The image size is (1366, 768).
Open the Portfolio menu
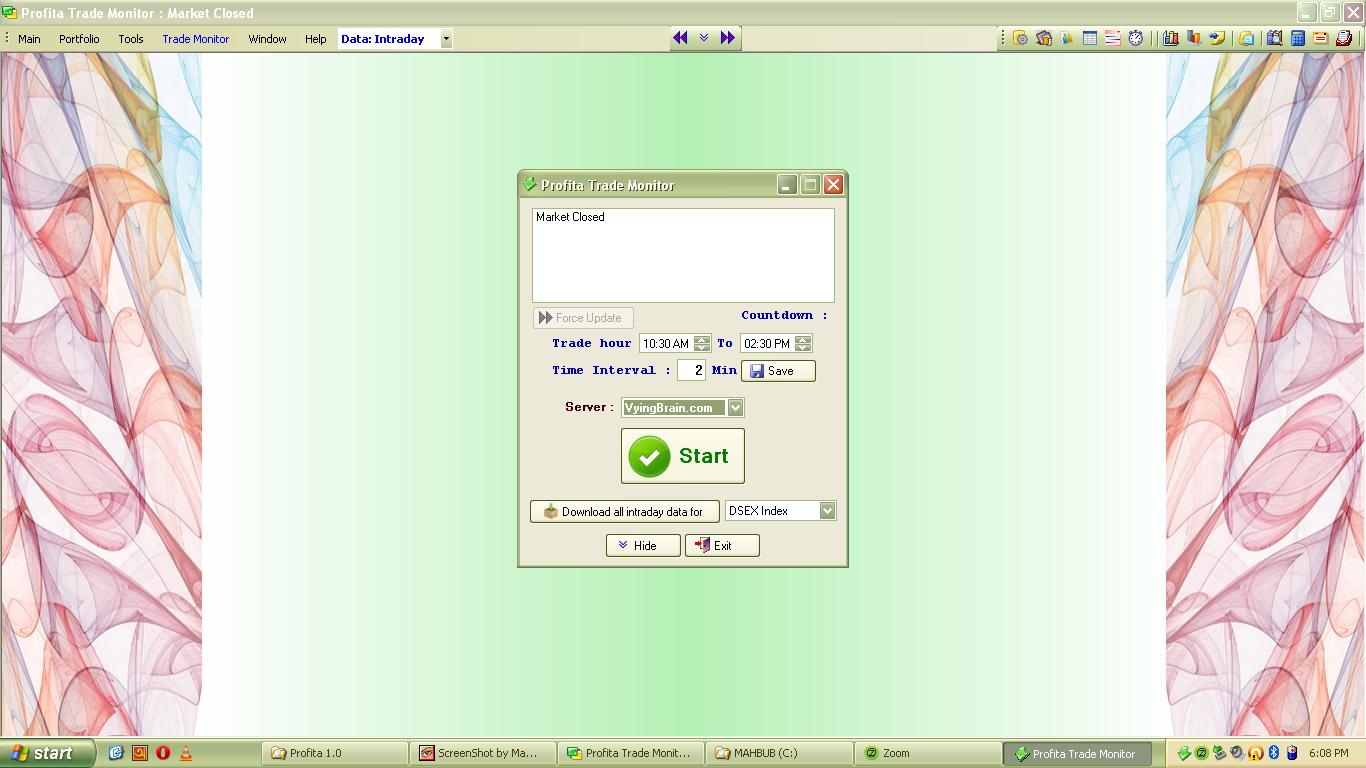(x=79, y=39)
